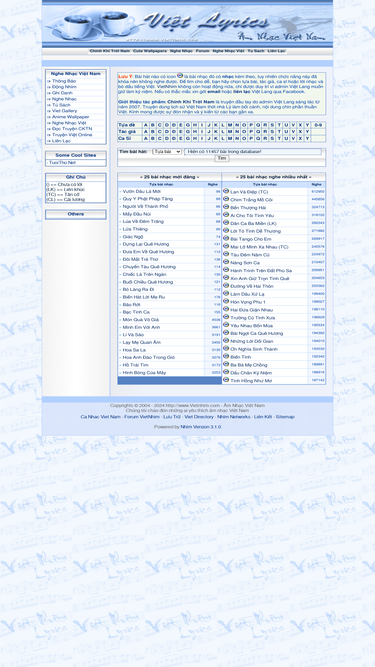Screen dimensions: 375x667
Task: Click the music icon beside Dấu Chân Kỷ Niệm
Action: (x=226, y=372)
